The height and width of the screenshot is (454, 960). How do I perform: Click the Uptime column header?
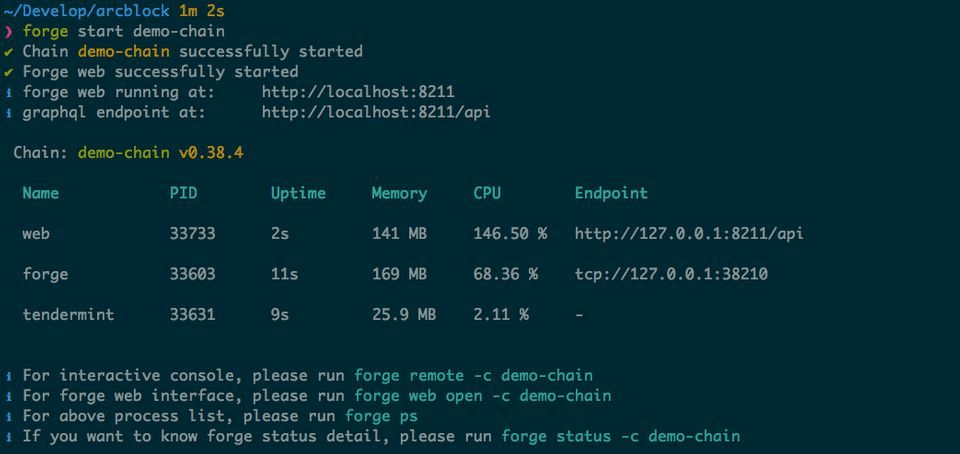298,193
